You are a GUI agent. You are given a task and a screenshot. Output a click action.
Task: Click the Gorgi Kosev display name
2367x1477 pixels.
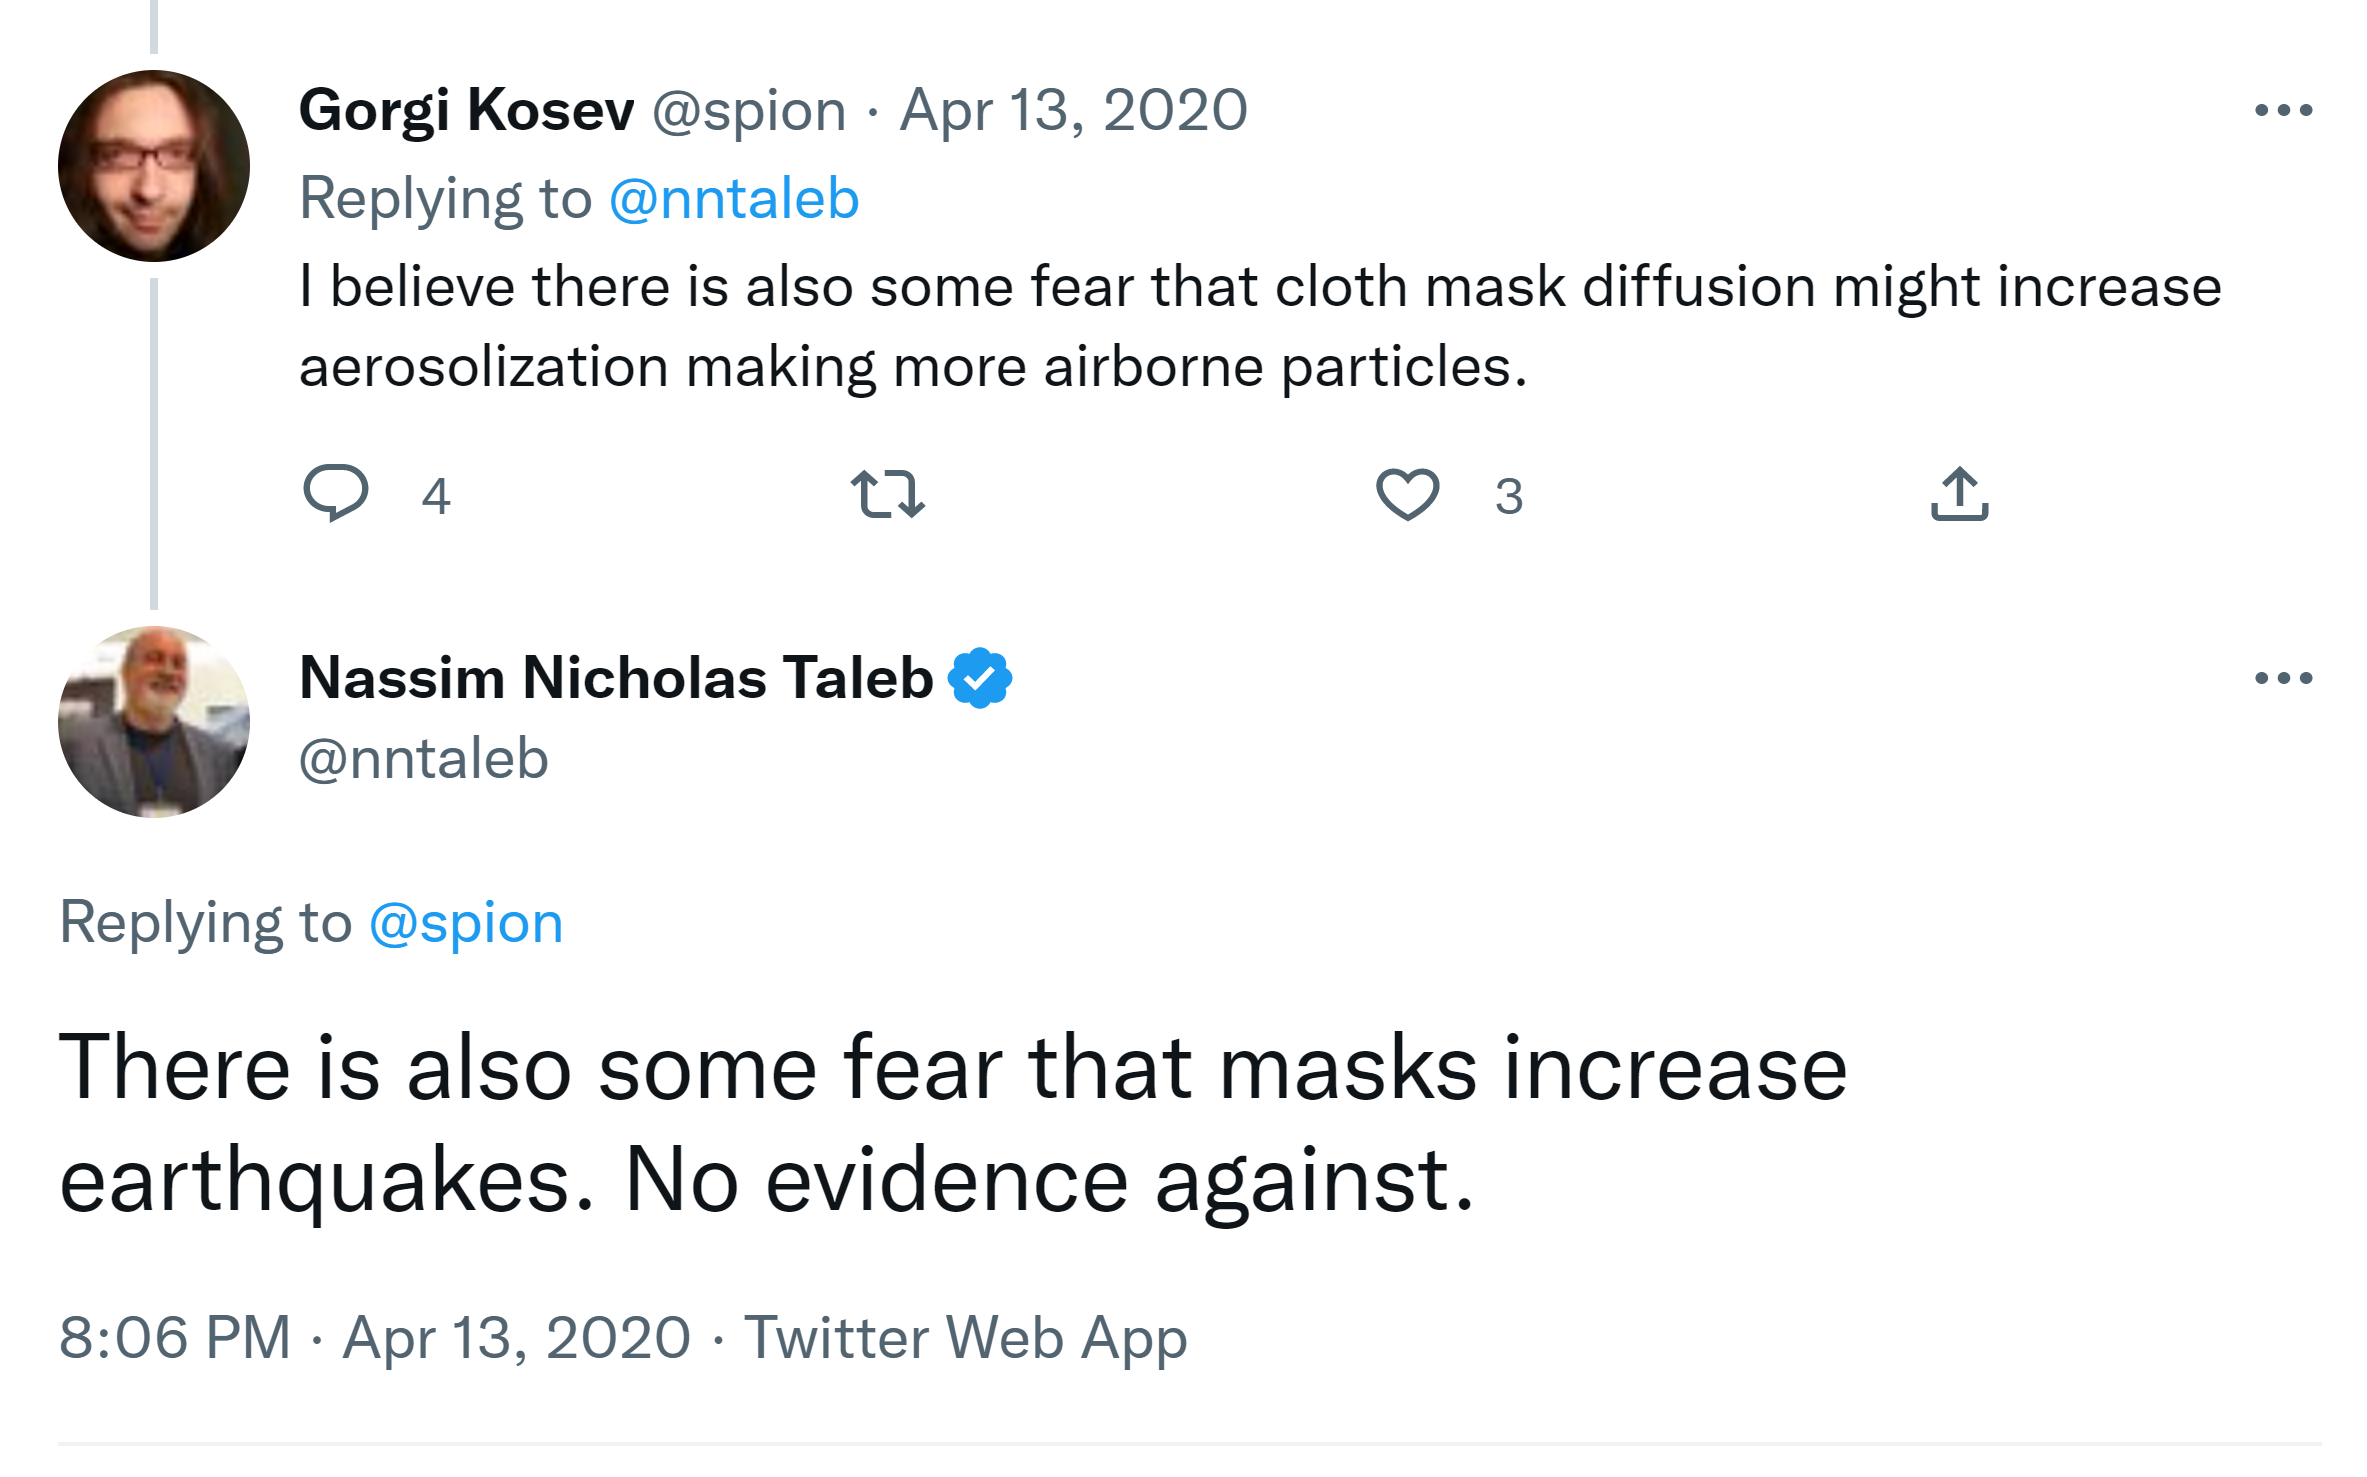point(466,110)
